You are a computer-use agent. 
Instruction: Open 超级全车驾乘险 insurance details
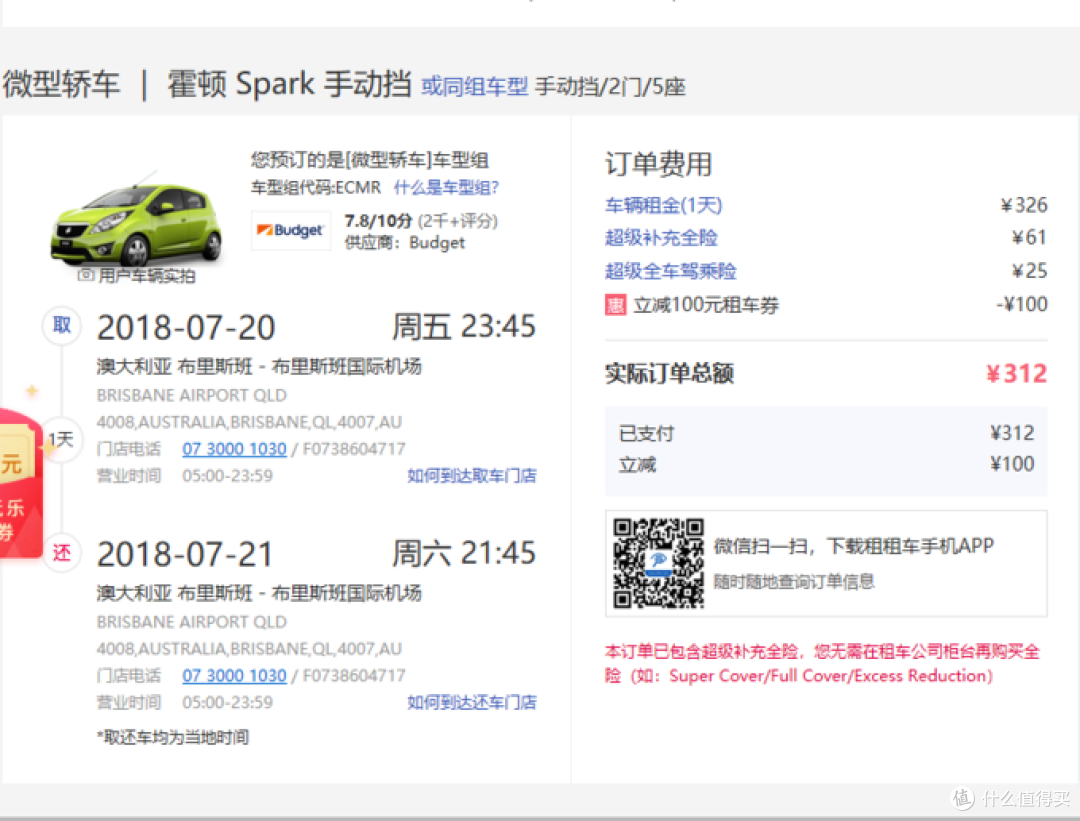coord(670,271)
